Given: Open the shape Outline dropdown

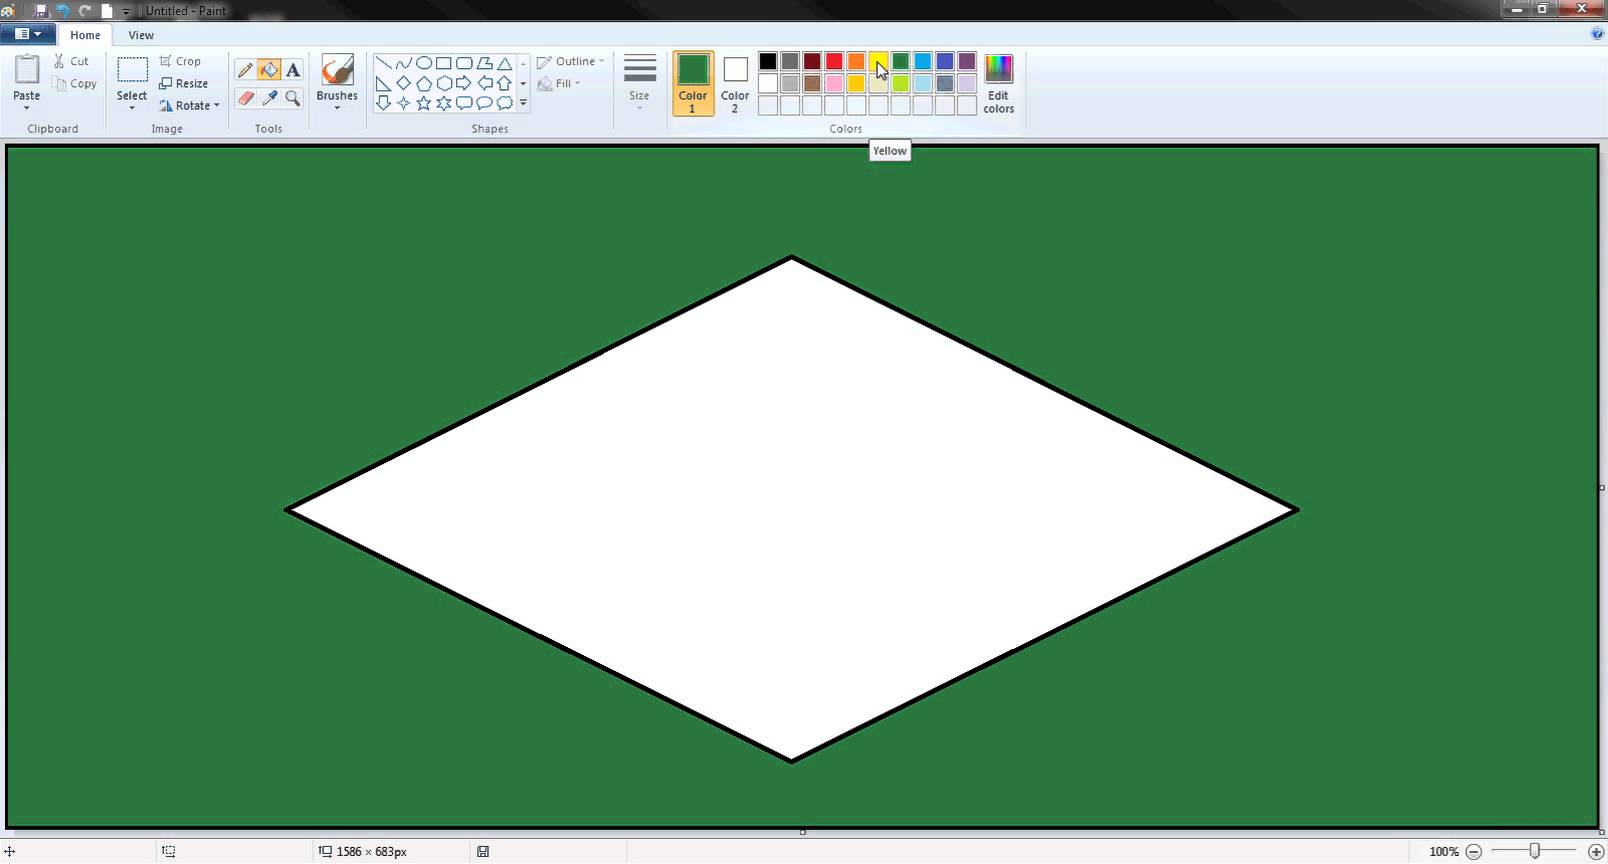Looking at the screenshot, I should (x=571, y=61).
